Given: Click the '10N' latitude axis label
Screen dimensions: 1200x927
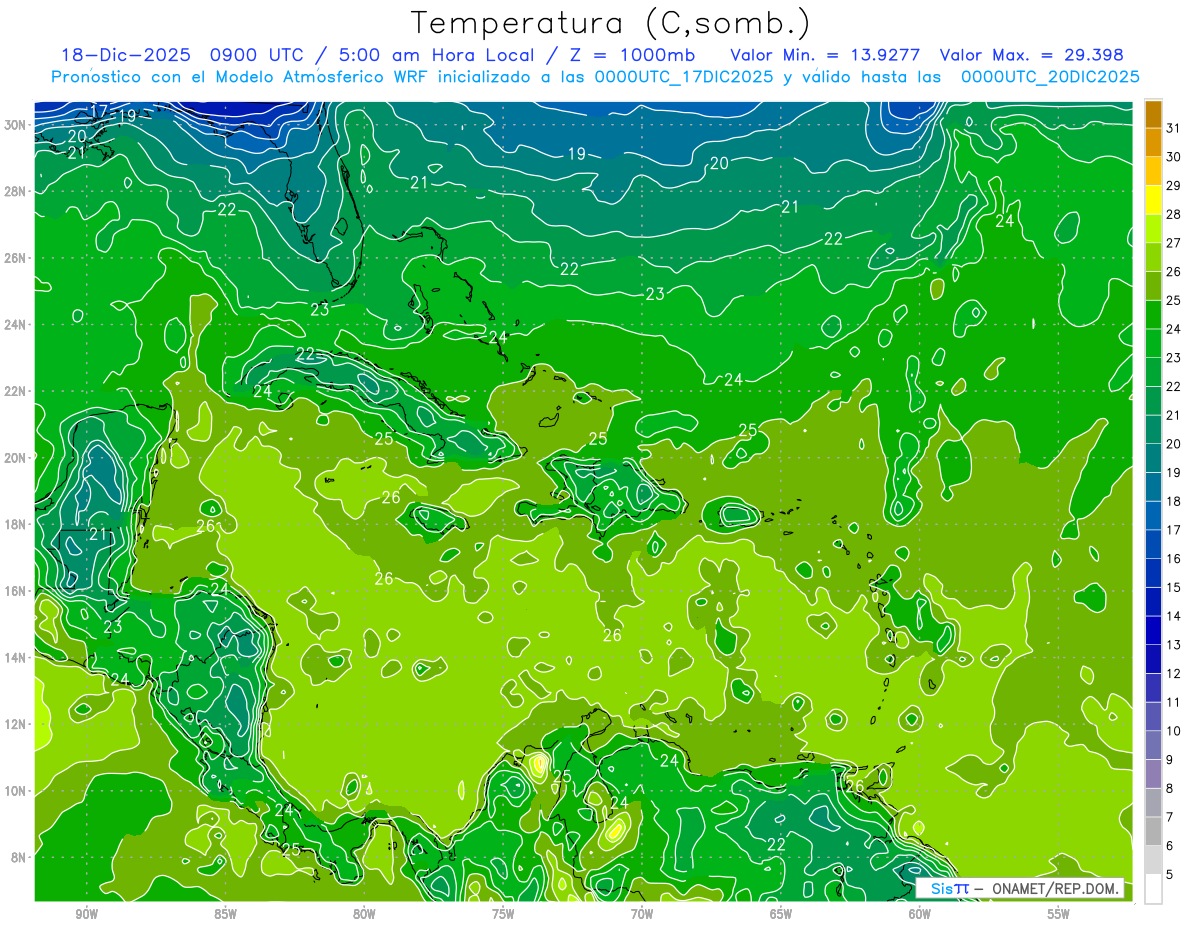Looking at the screenshot, I should click(15, 790).
